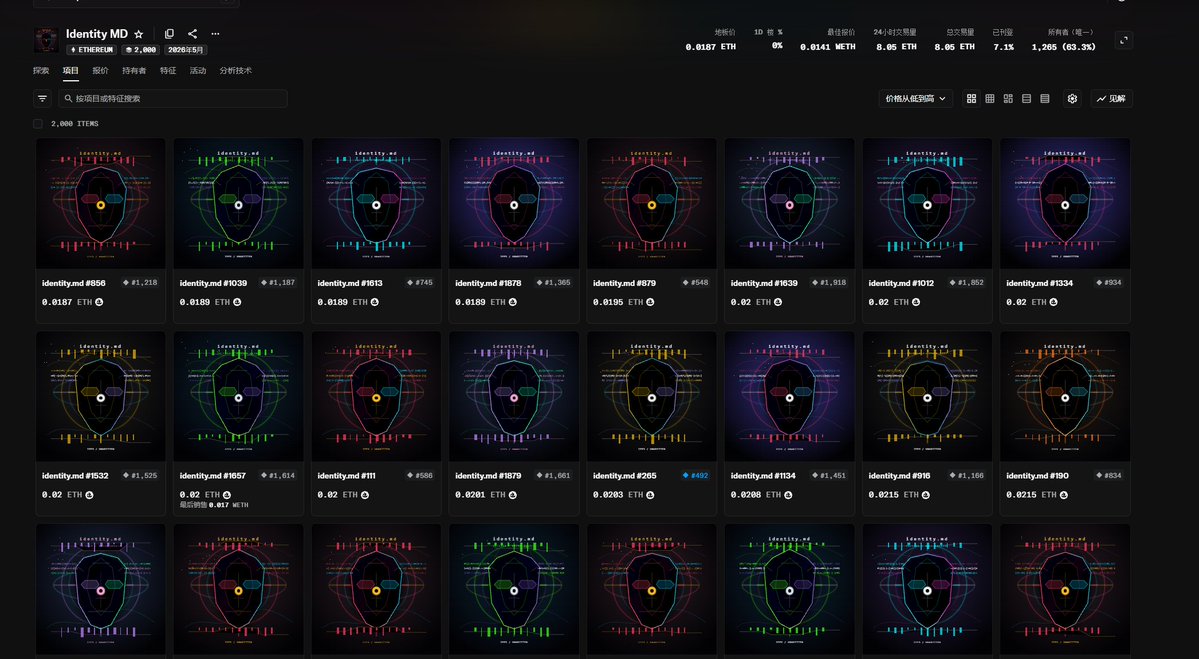Focus the 按项目或特征搜索 search field

(173, 99)
